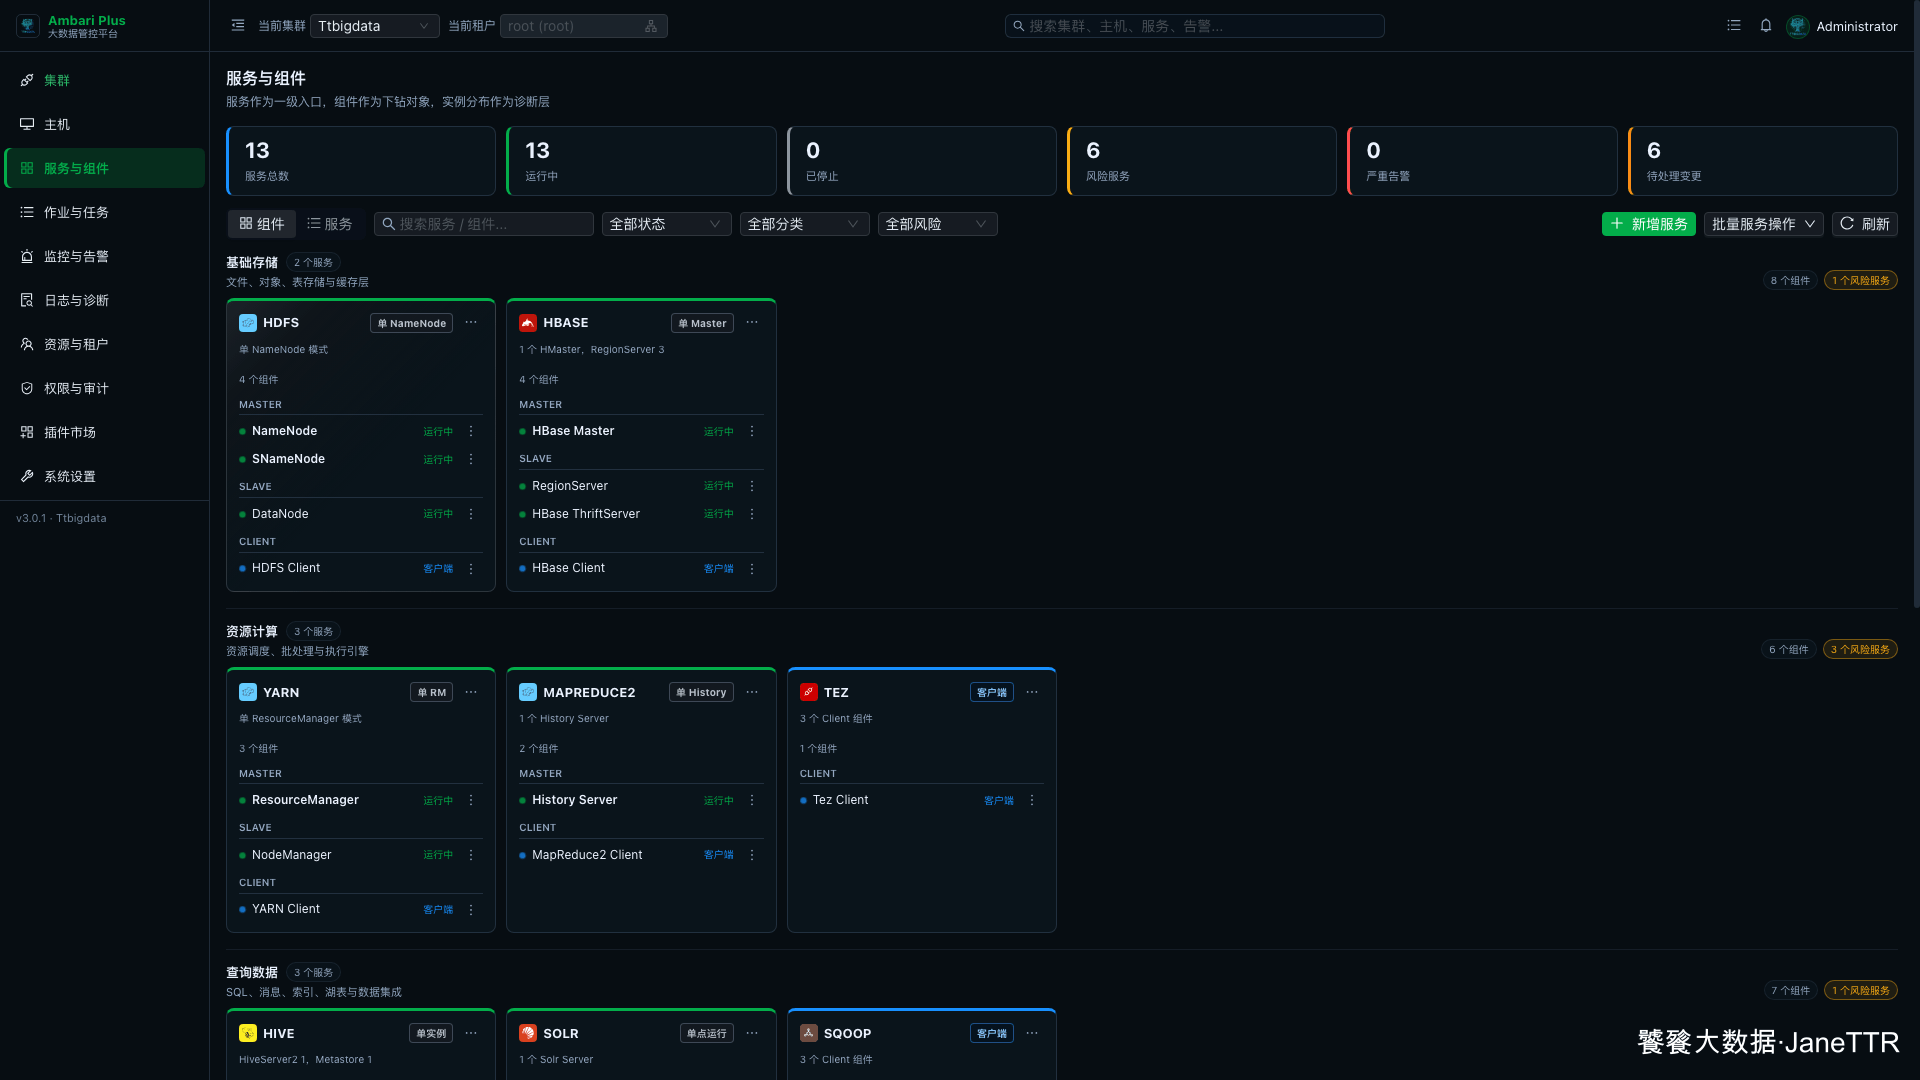Image resolution: width=1920 pixels, height=1080 pixels.
Task: Click the 3个风险服务 badge in 资源计算
Action: click(1860, 649)
